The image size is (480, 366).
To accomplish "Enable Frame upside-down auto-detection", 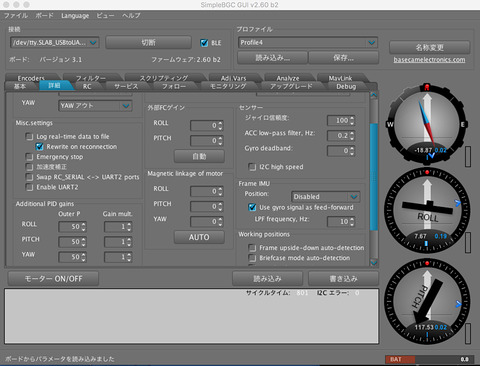I will pyautogui.click(x=252, y=248).
